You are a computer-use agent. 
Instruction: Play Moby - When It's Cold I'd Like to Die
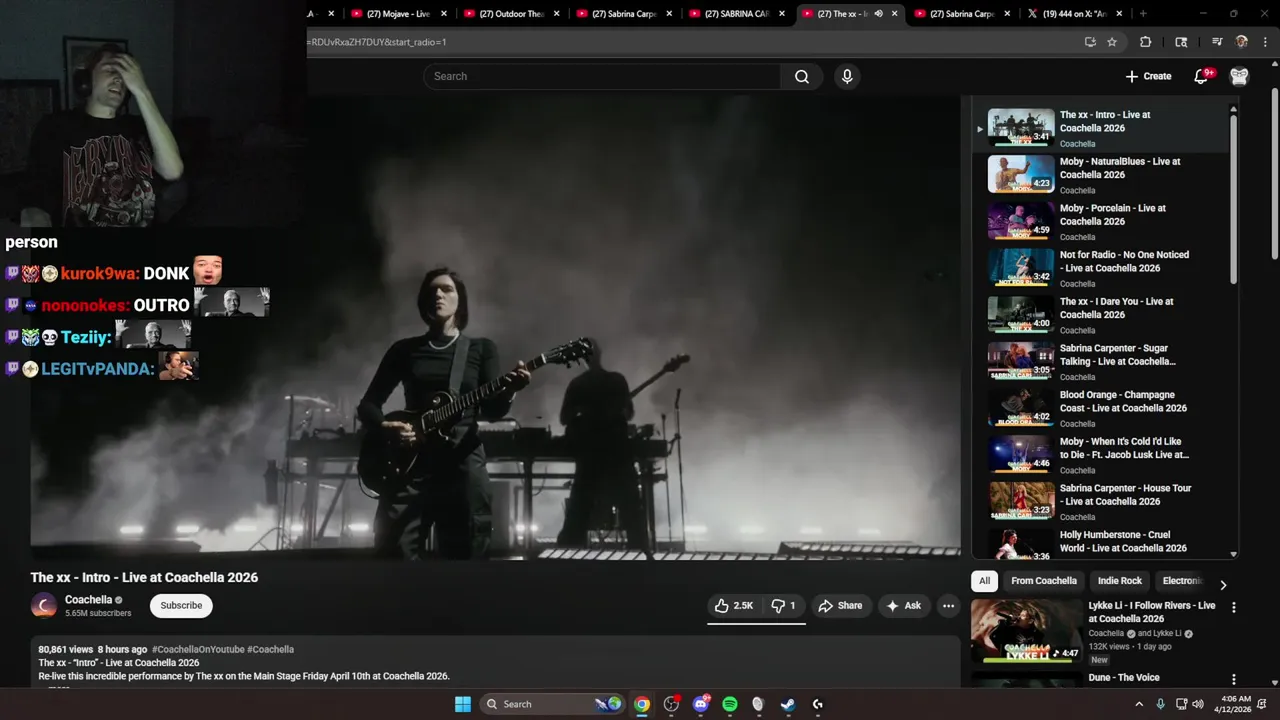click(1100, 455)
